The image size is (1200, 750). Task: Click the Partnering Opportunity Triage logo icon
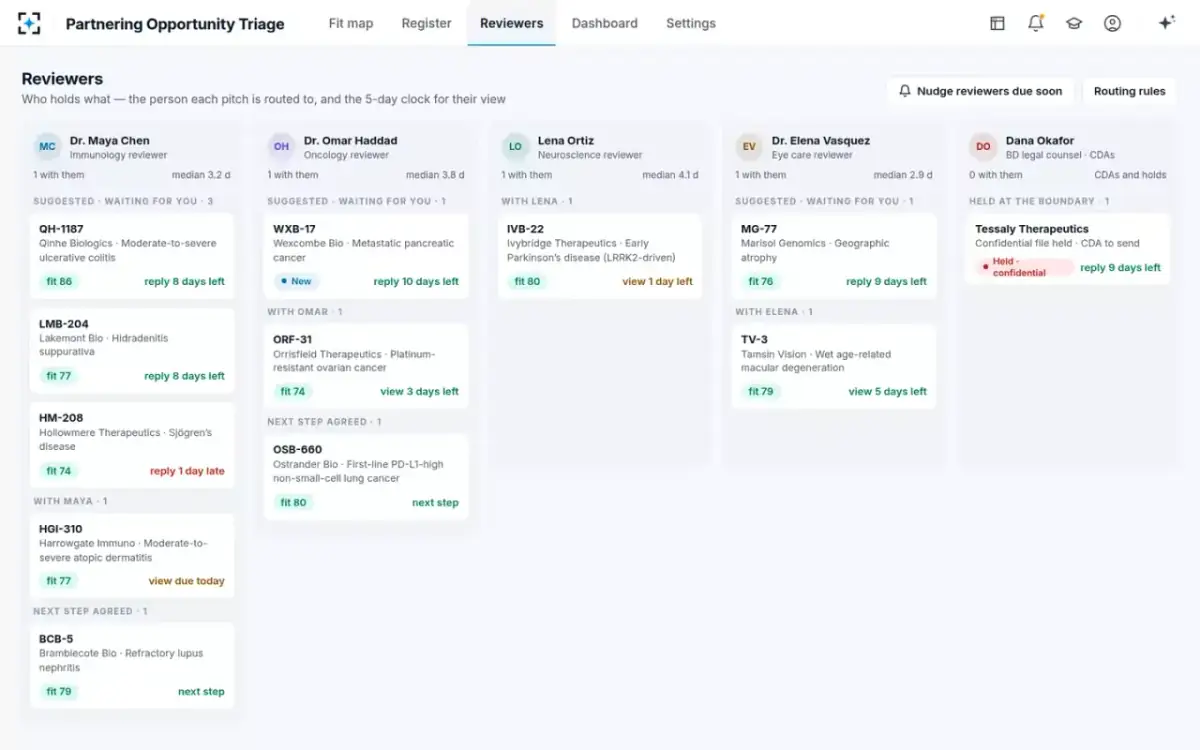coord(29,23)
